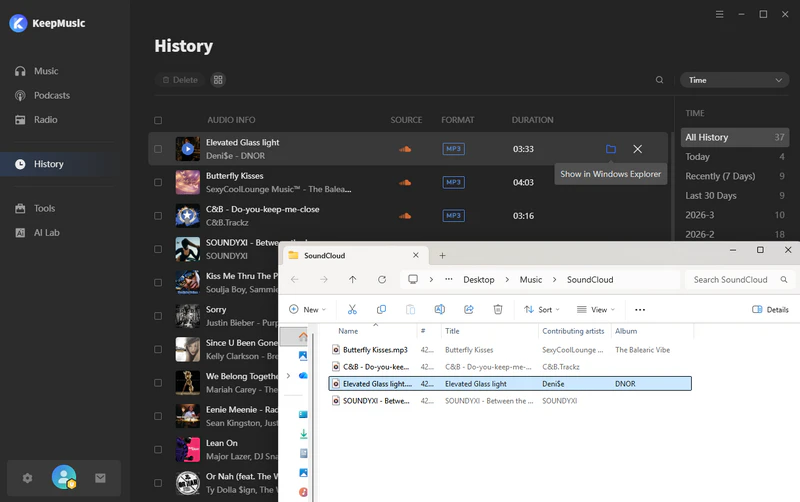This screenshot has width=800, height=502.
Task: Refresh the Explorer folder view
Action: point(382,280)
